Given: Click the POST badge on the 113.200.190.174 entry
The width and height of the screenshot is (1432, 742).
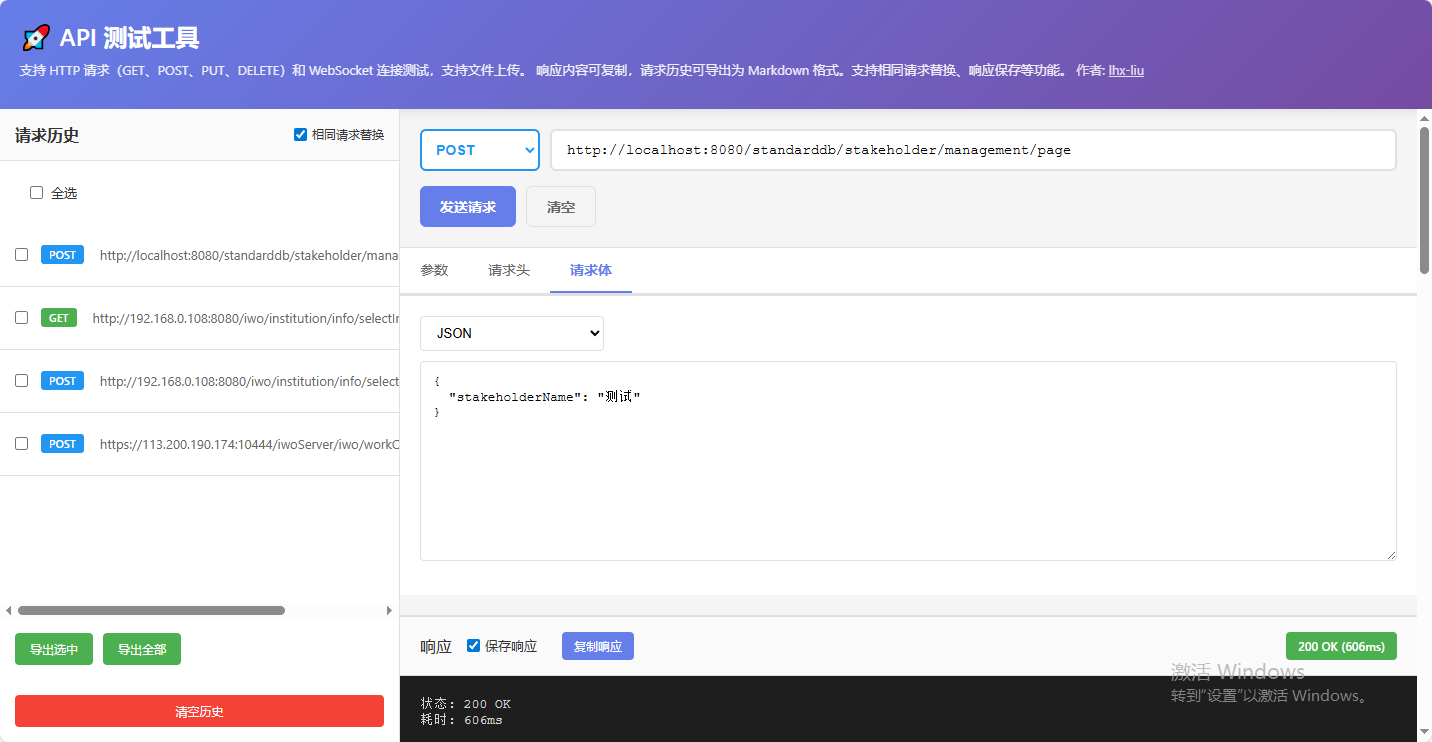Looking at the screenshot, I should pyautogui.click(x=61, y=443).
